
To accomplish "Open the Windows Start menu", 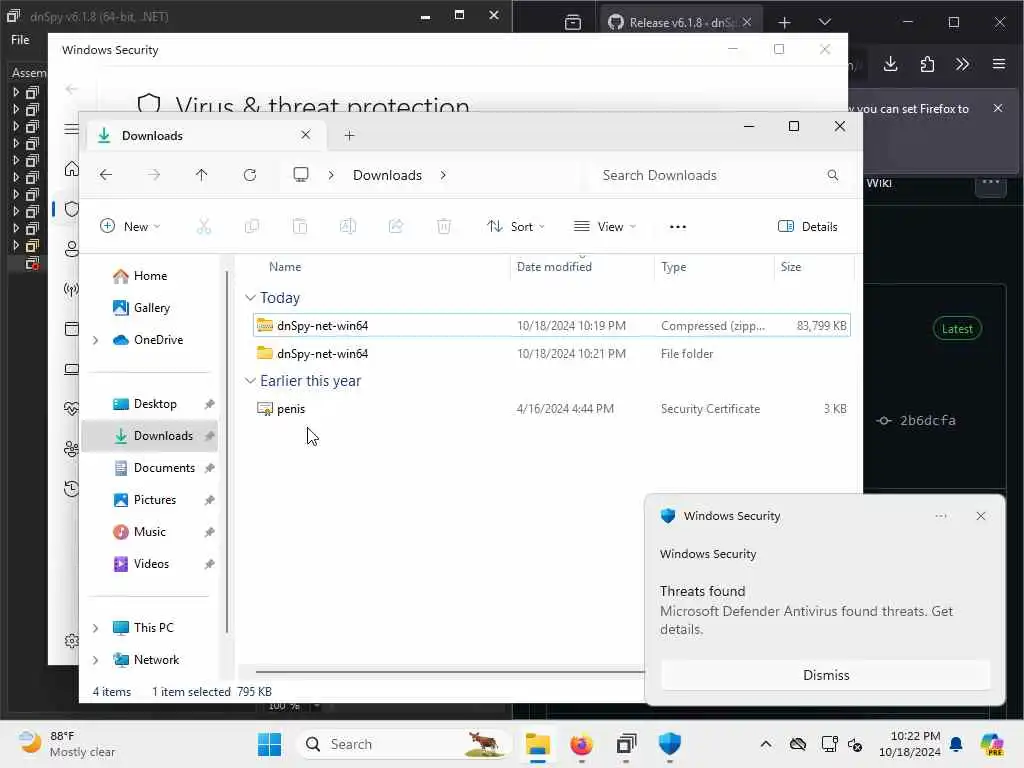I will pyautogui.click(x=269, y=744).
